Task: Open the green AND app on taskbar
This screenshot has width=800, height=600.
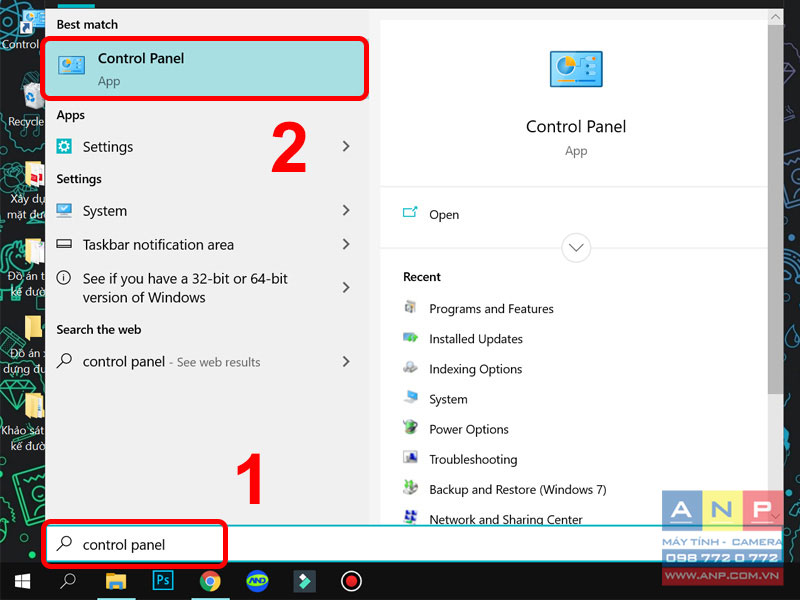Action: tap(257, 581)
